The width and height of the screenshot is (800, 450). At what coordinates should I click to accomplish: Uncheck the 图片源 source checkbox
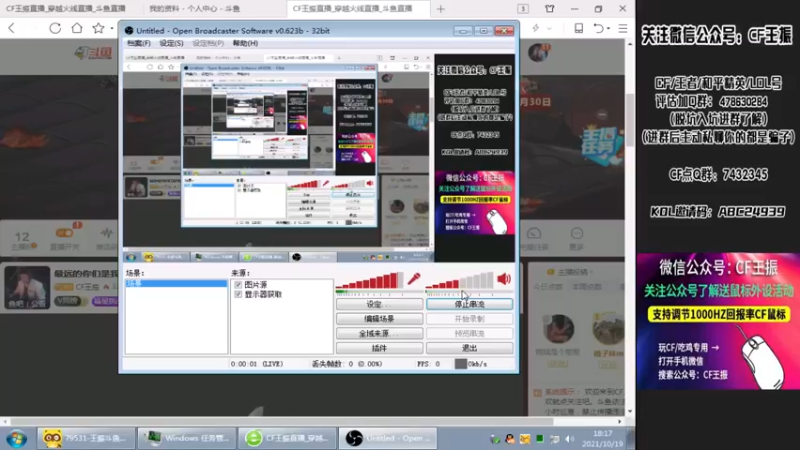pyautogui.click(x=238, y=284)
